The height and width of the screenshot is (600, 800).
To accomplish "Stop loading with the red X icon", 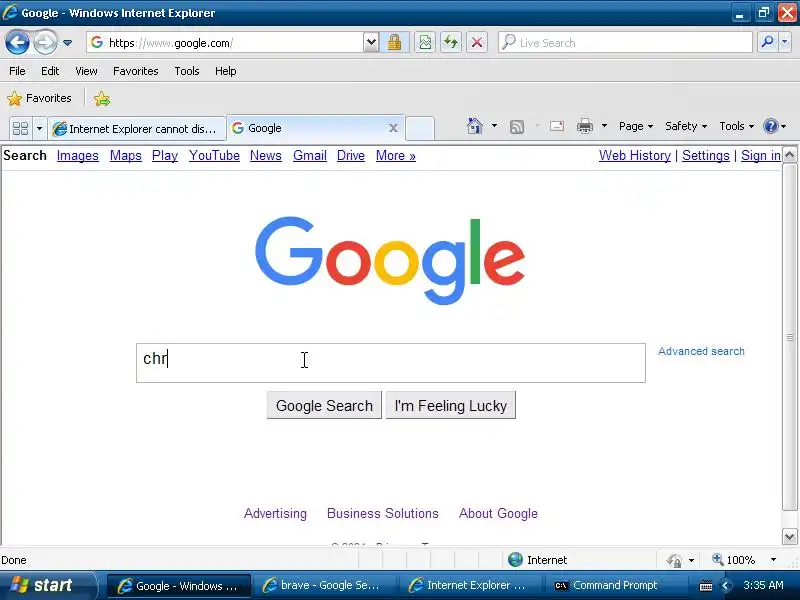I will [x=477, y=42].
